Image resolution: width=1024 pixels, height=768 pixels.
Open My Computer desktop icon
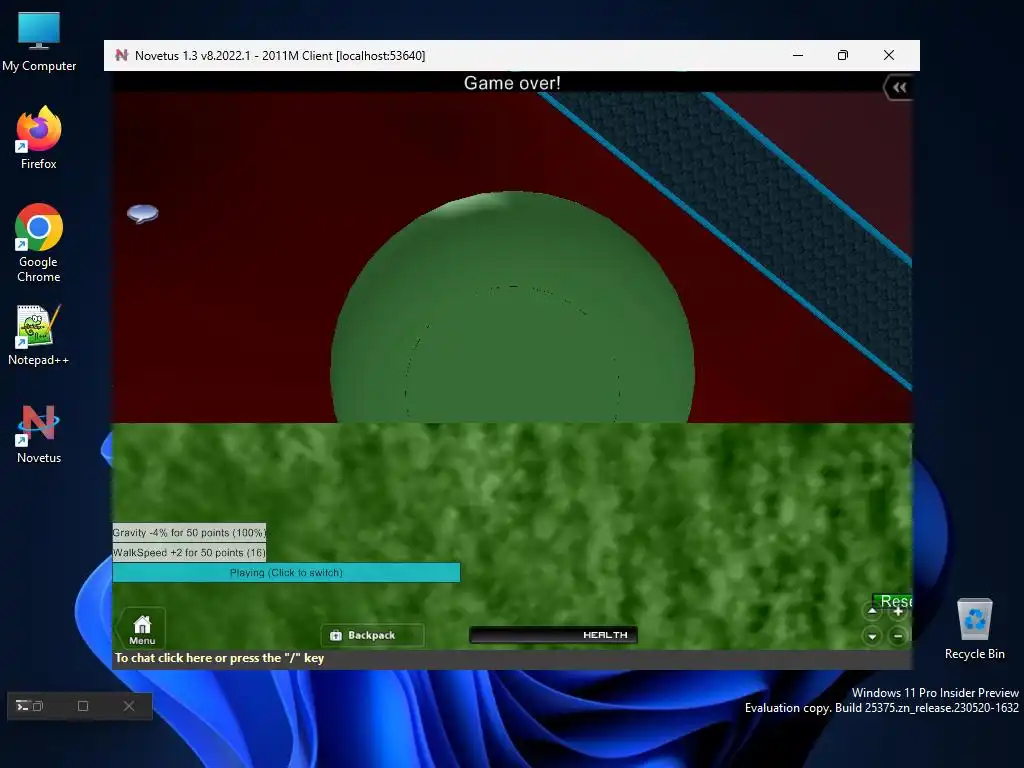[39, 41]
